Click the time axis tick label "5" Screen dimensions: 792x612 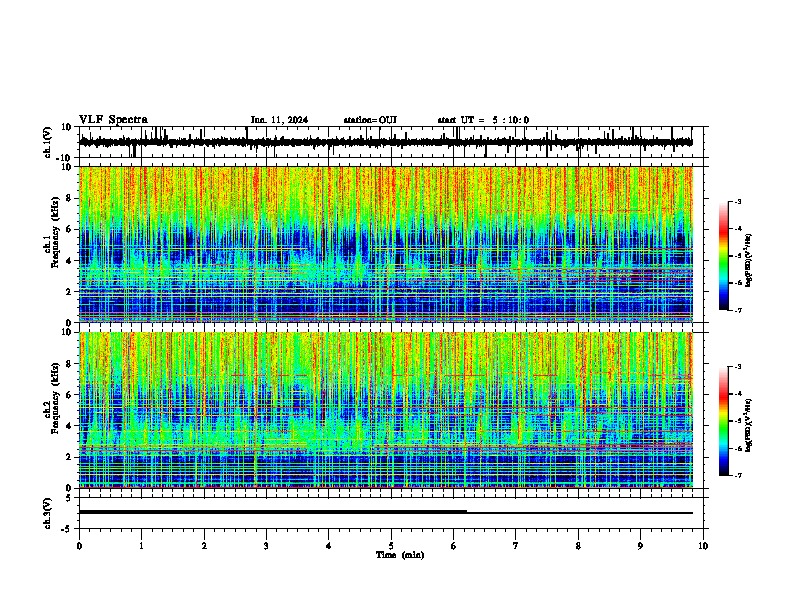(x=391, y=546)
